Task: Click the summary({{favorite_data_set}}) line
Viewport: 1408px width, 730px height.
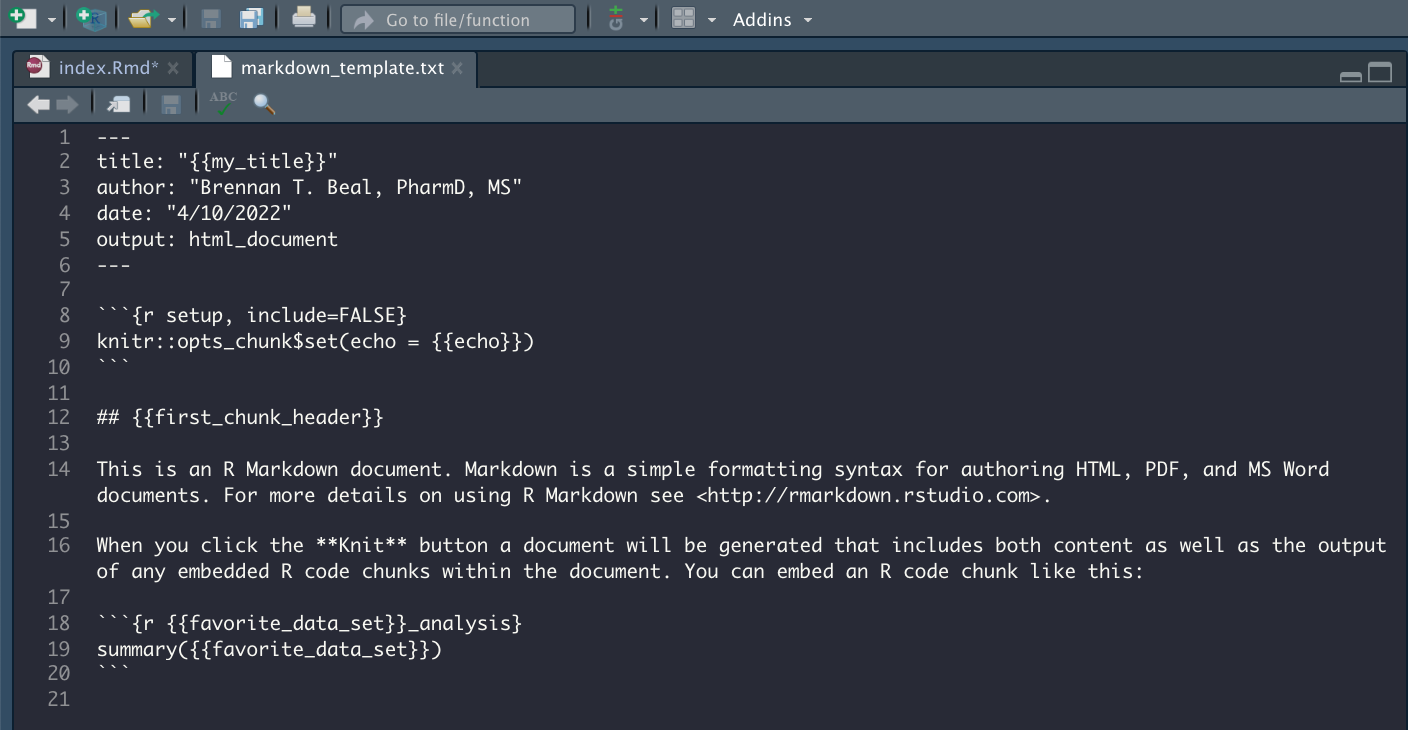Action: pyautogui.click(x=269, y=649)
